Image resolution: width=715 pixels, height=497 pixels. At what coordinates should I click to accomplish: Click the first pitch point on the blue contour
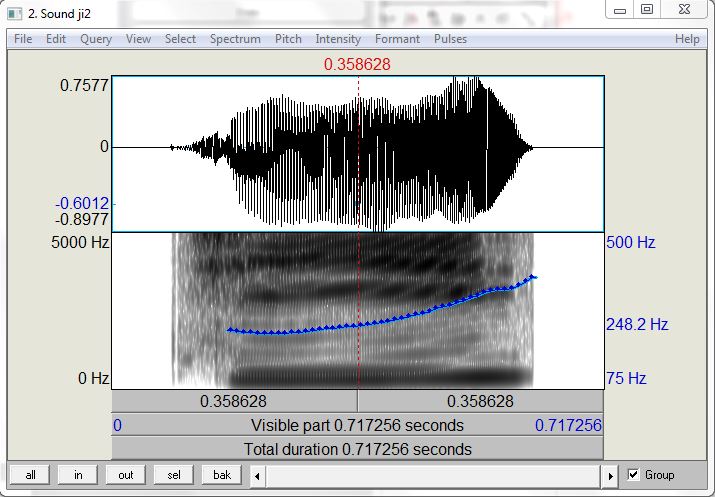click(x=230, y=330)
